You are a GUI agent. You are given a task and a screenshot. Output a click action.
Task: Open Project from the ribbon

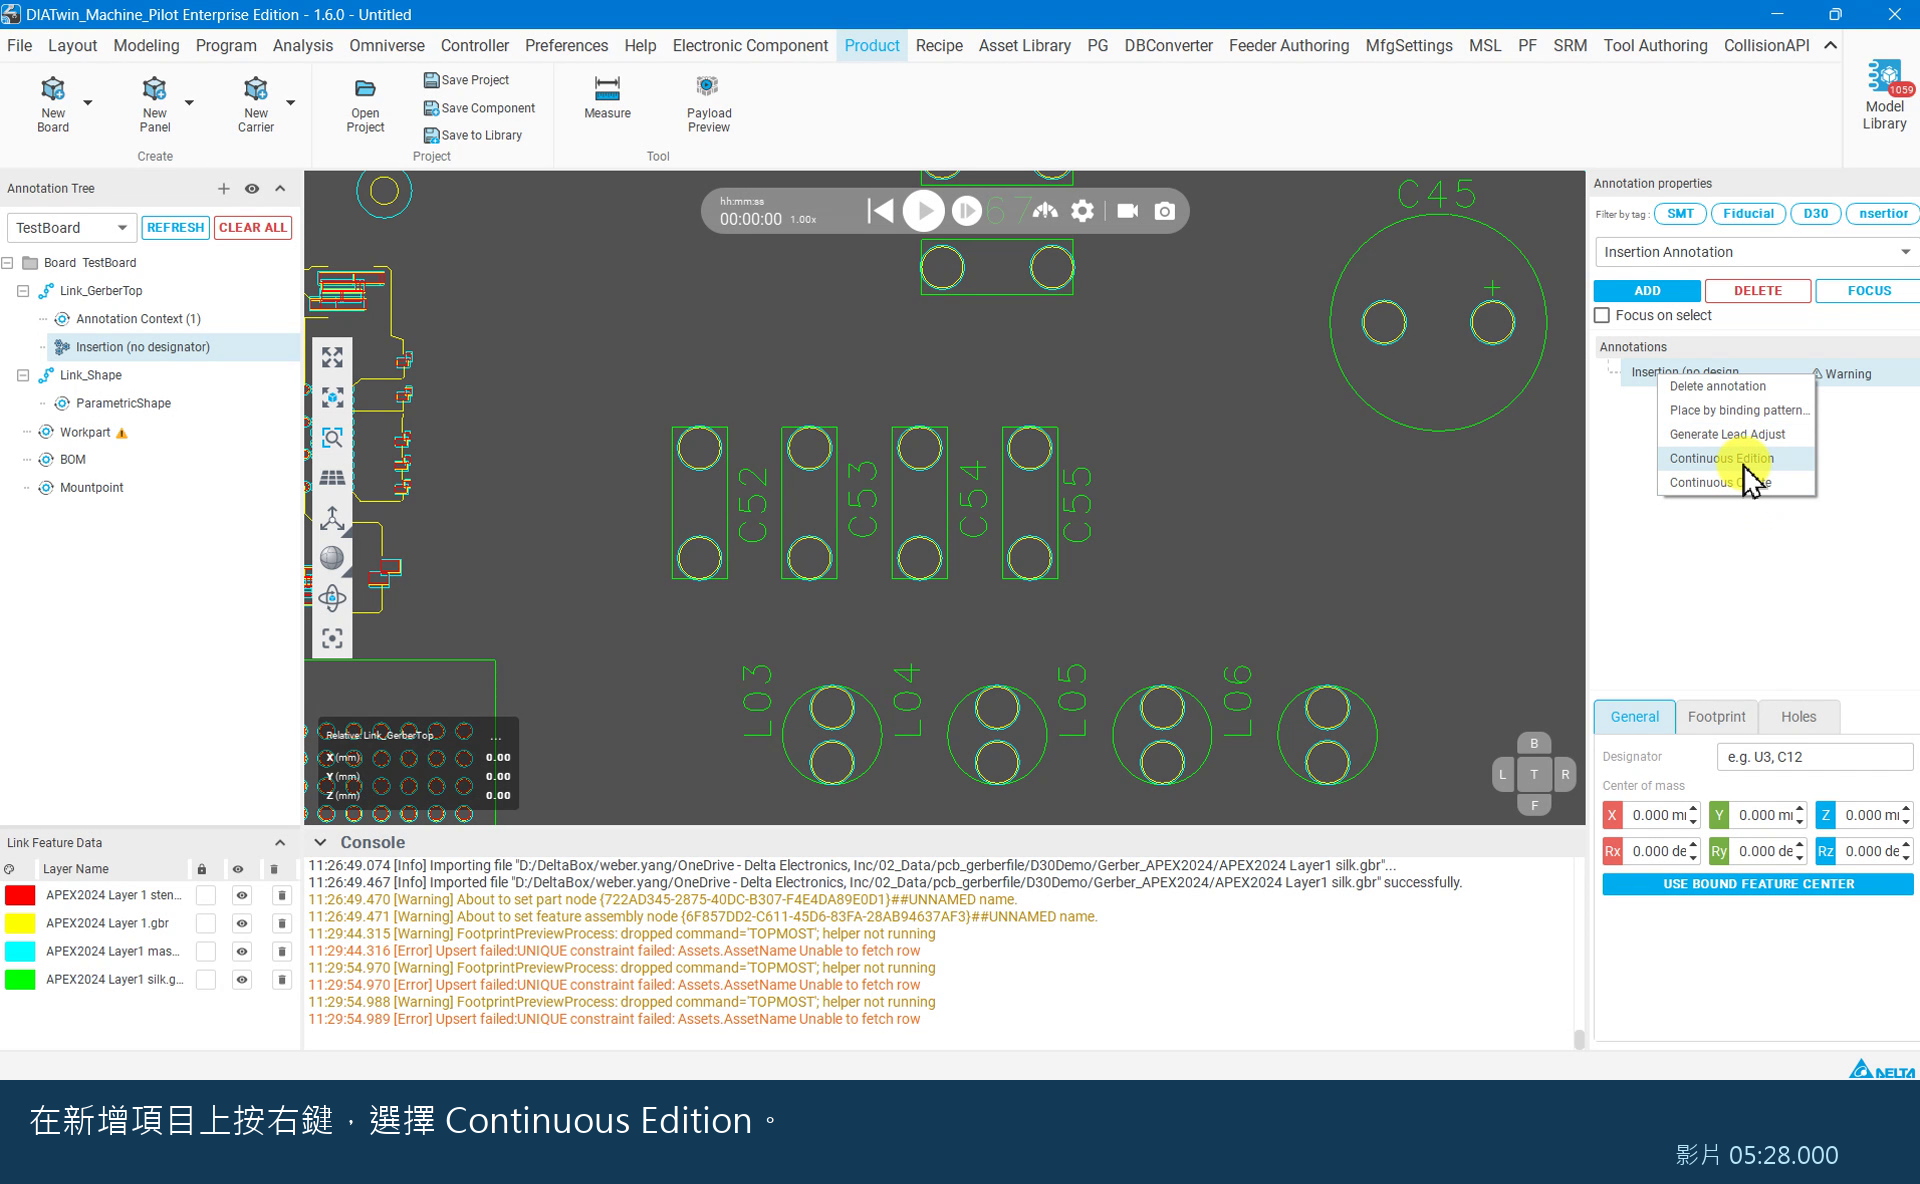pos(365,105)
